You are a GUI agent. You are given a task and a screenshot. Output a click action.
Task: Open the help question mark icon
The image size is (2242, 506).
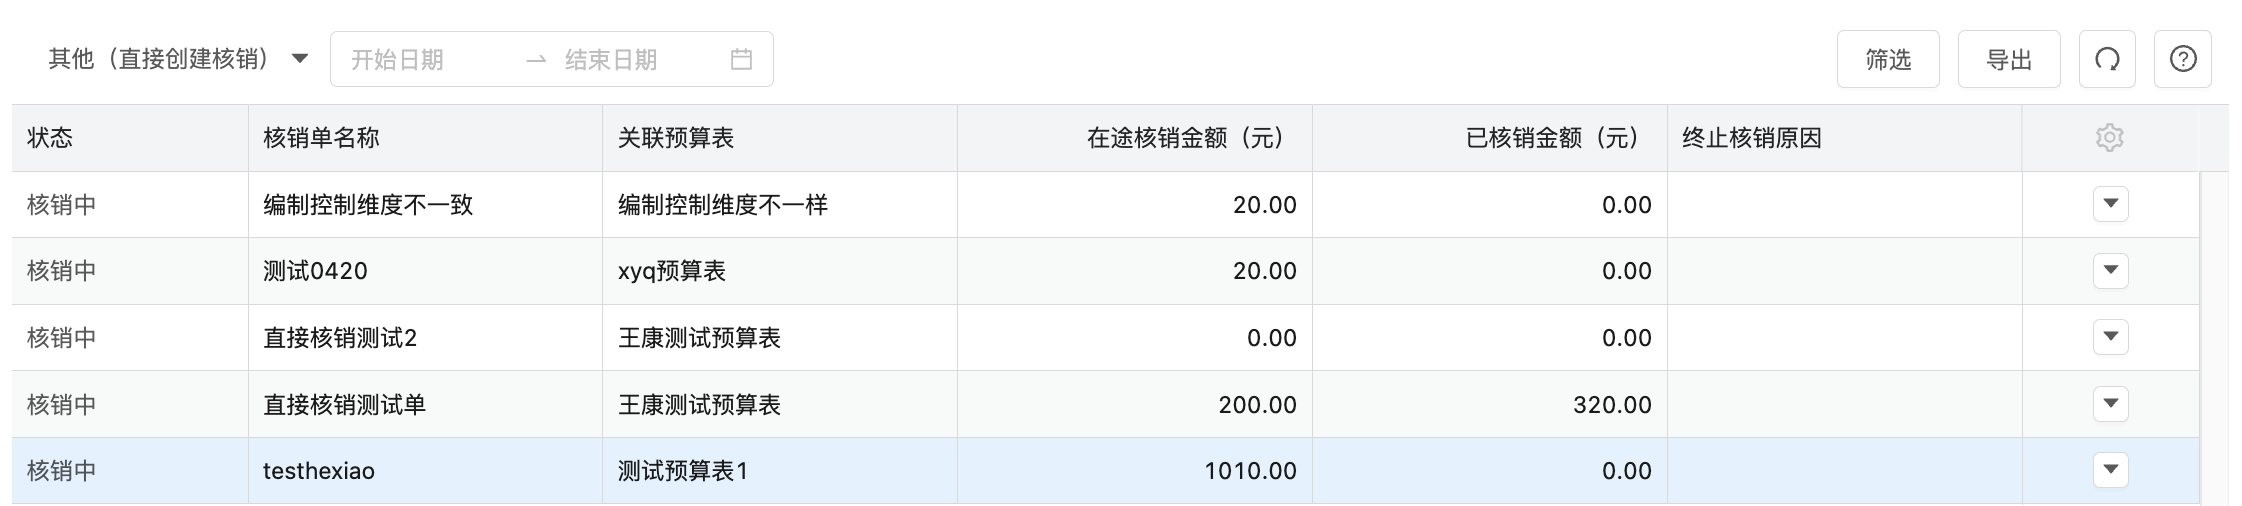click(2183, 59)
